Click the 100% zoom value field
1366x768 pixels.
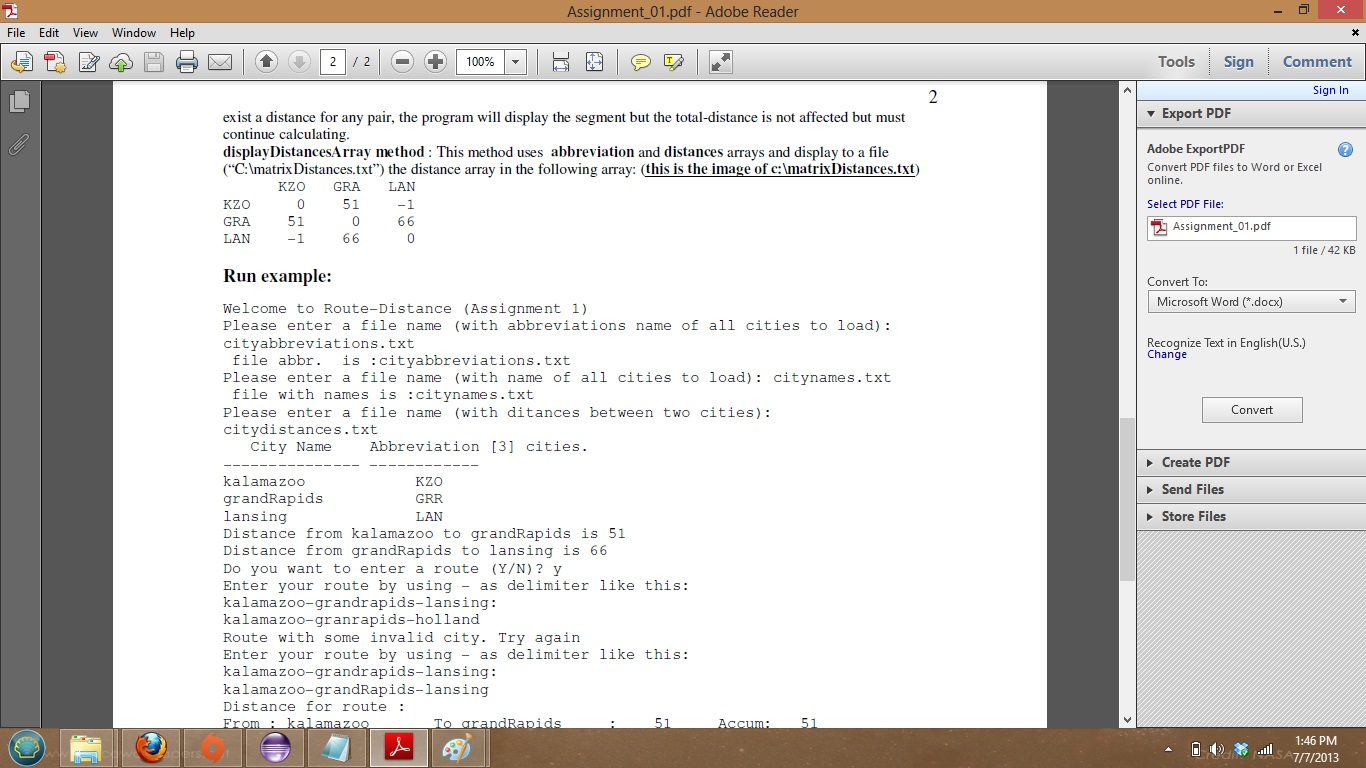coord(480,62)
